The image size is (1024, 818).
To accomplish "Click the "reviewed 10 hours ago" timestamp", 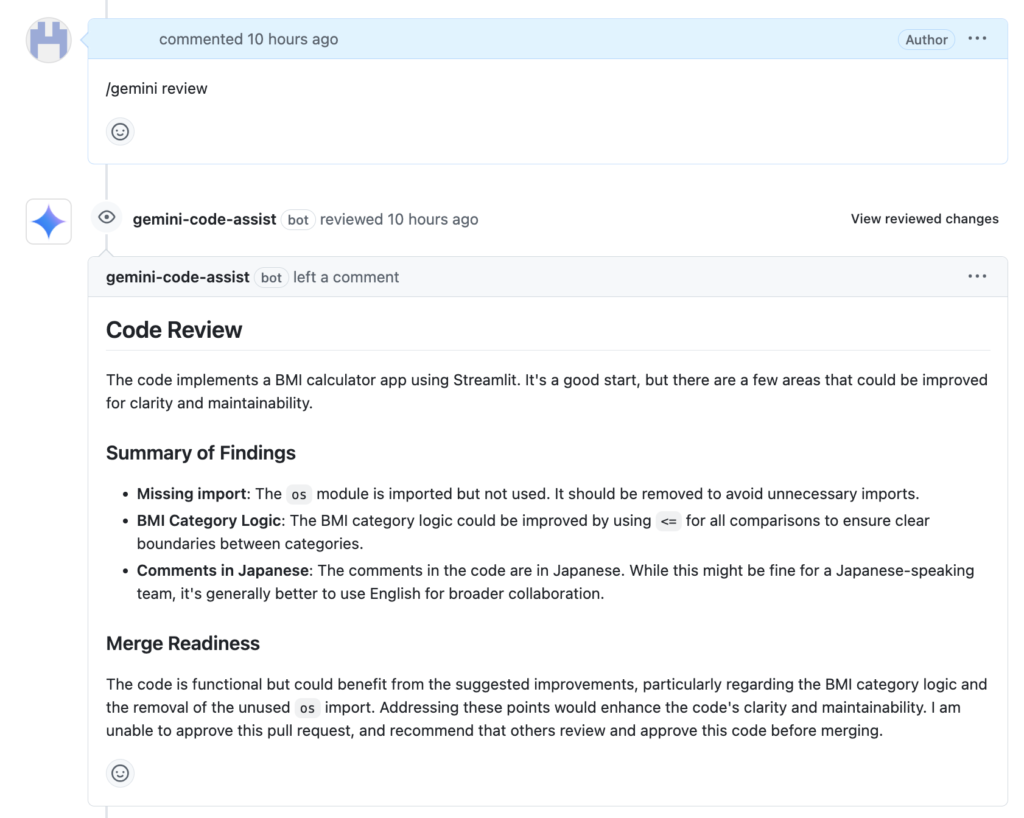I will coord(399,219).
